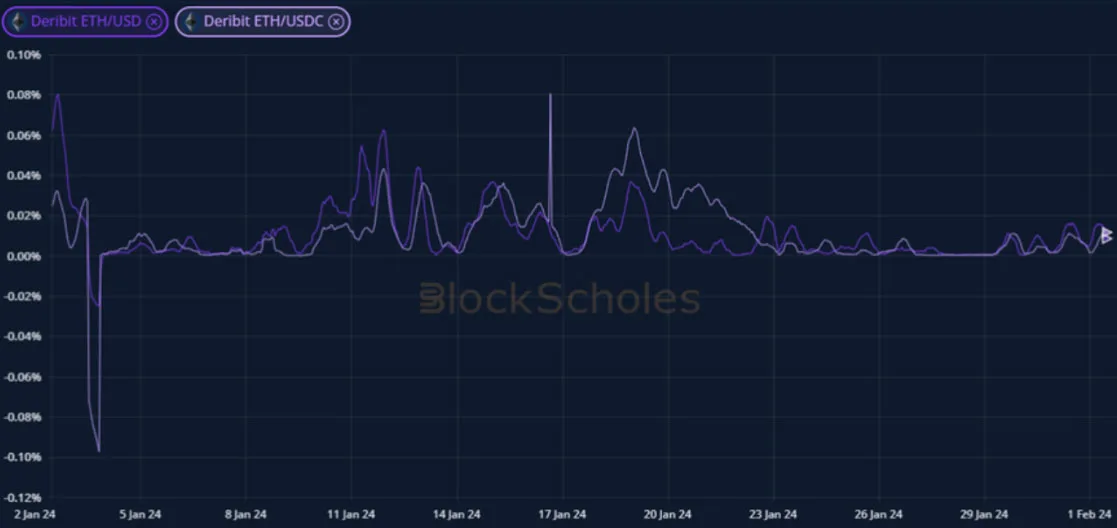Viewport: 1117px width, 528px height.
Task: Click the 0.00% y-axis label
Action: coord(24,256)
